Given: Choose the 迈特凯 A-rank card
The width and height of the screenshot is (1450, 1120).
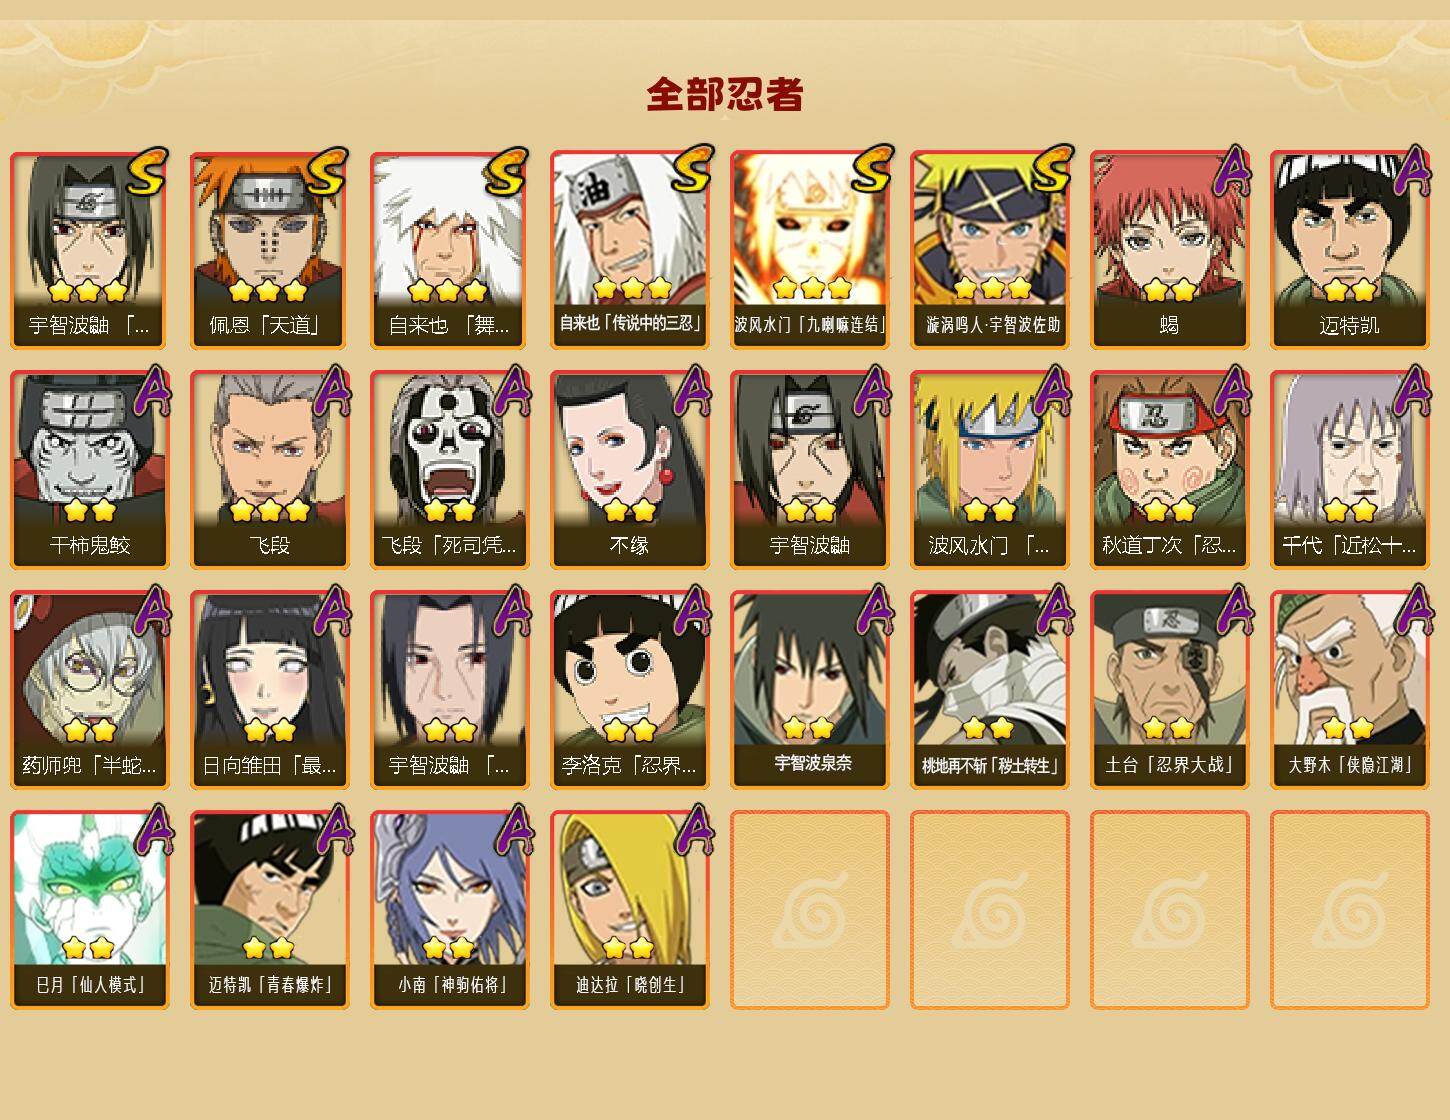Looking at the screenshot, I should [1350, 250].
